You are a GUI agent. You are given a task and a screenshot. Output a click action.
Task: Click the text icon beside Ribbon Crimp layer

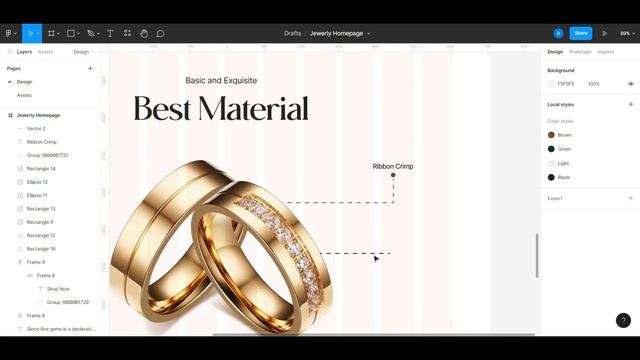tap(20, 142)
